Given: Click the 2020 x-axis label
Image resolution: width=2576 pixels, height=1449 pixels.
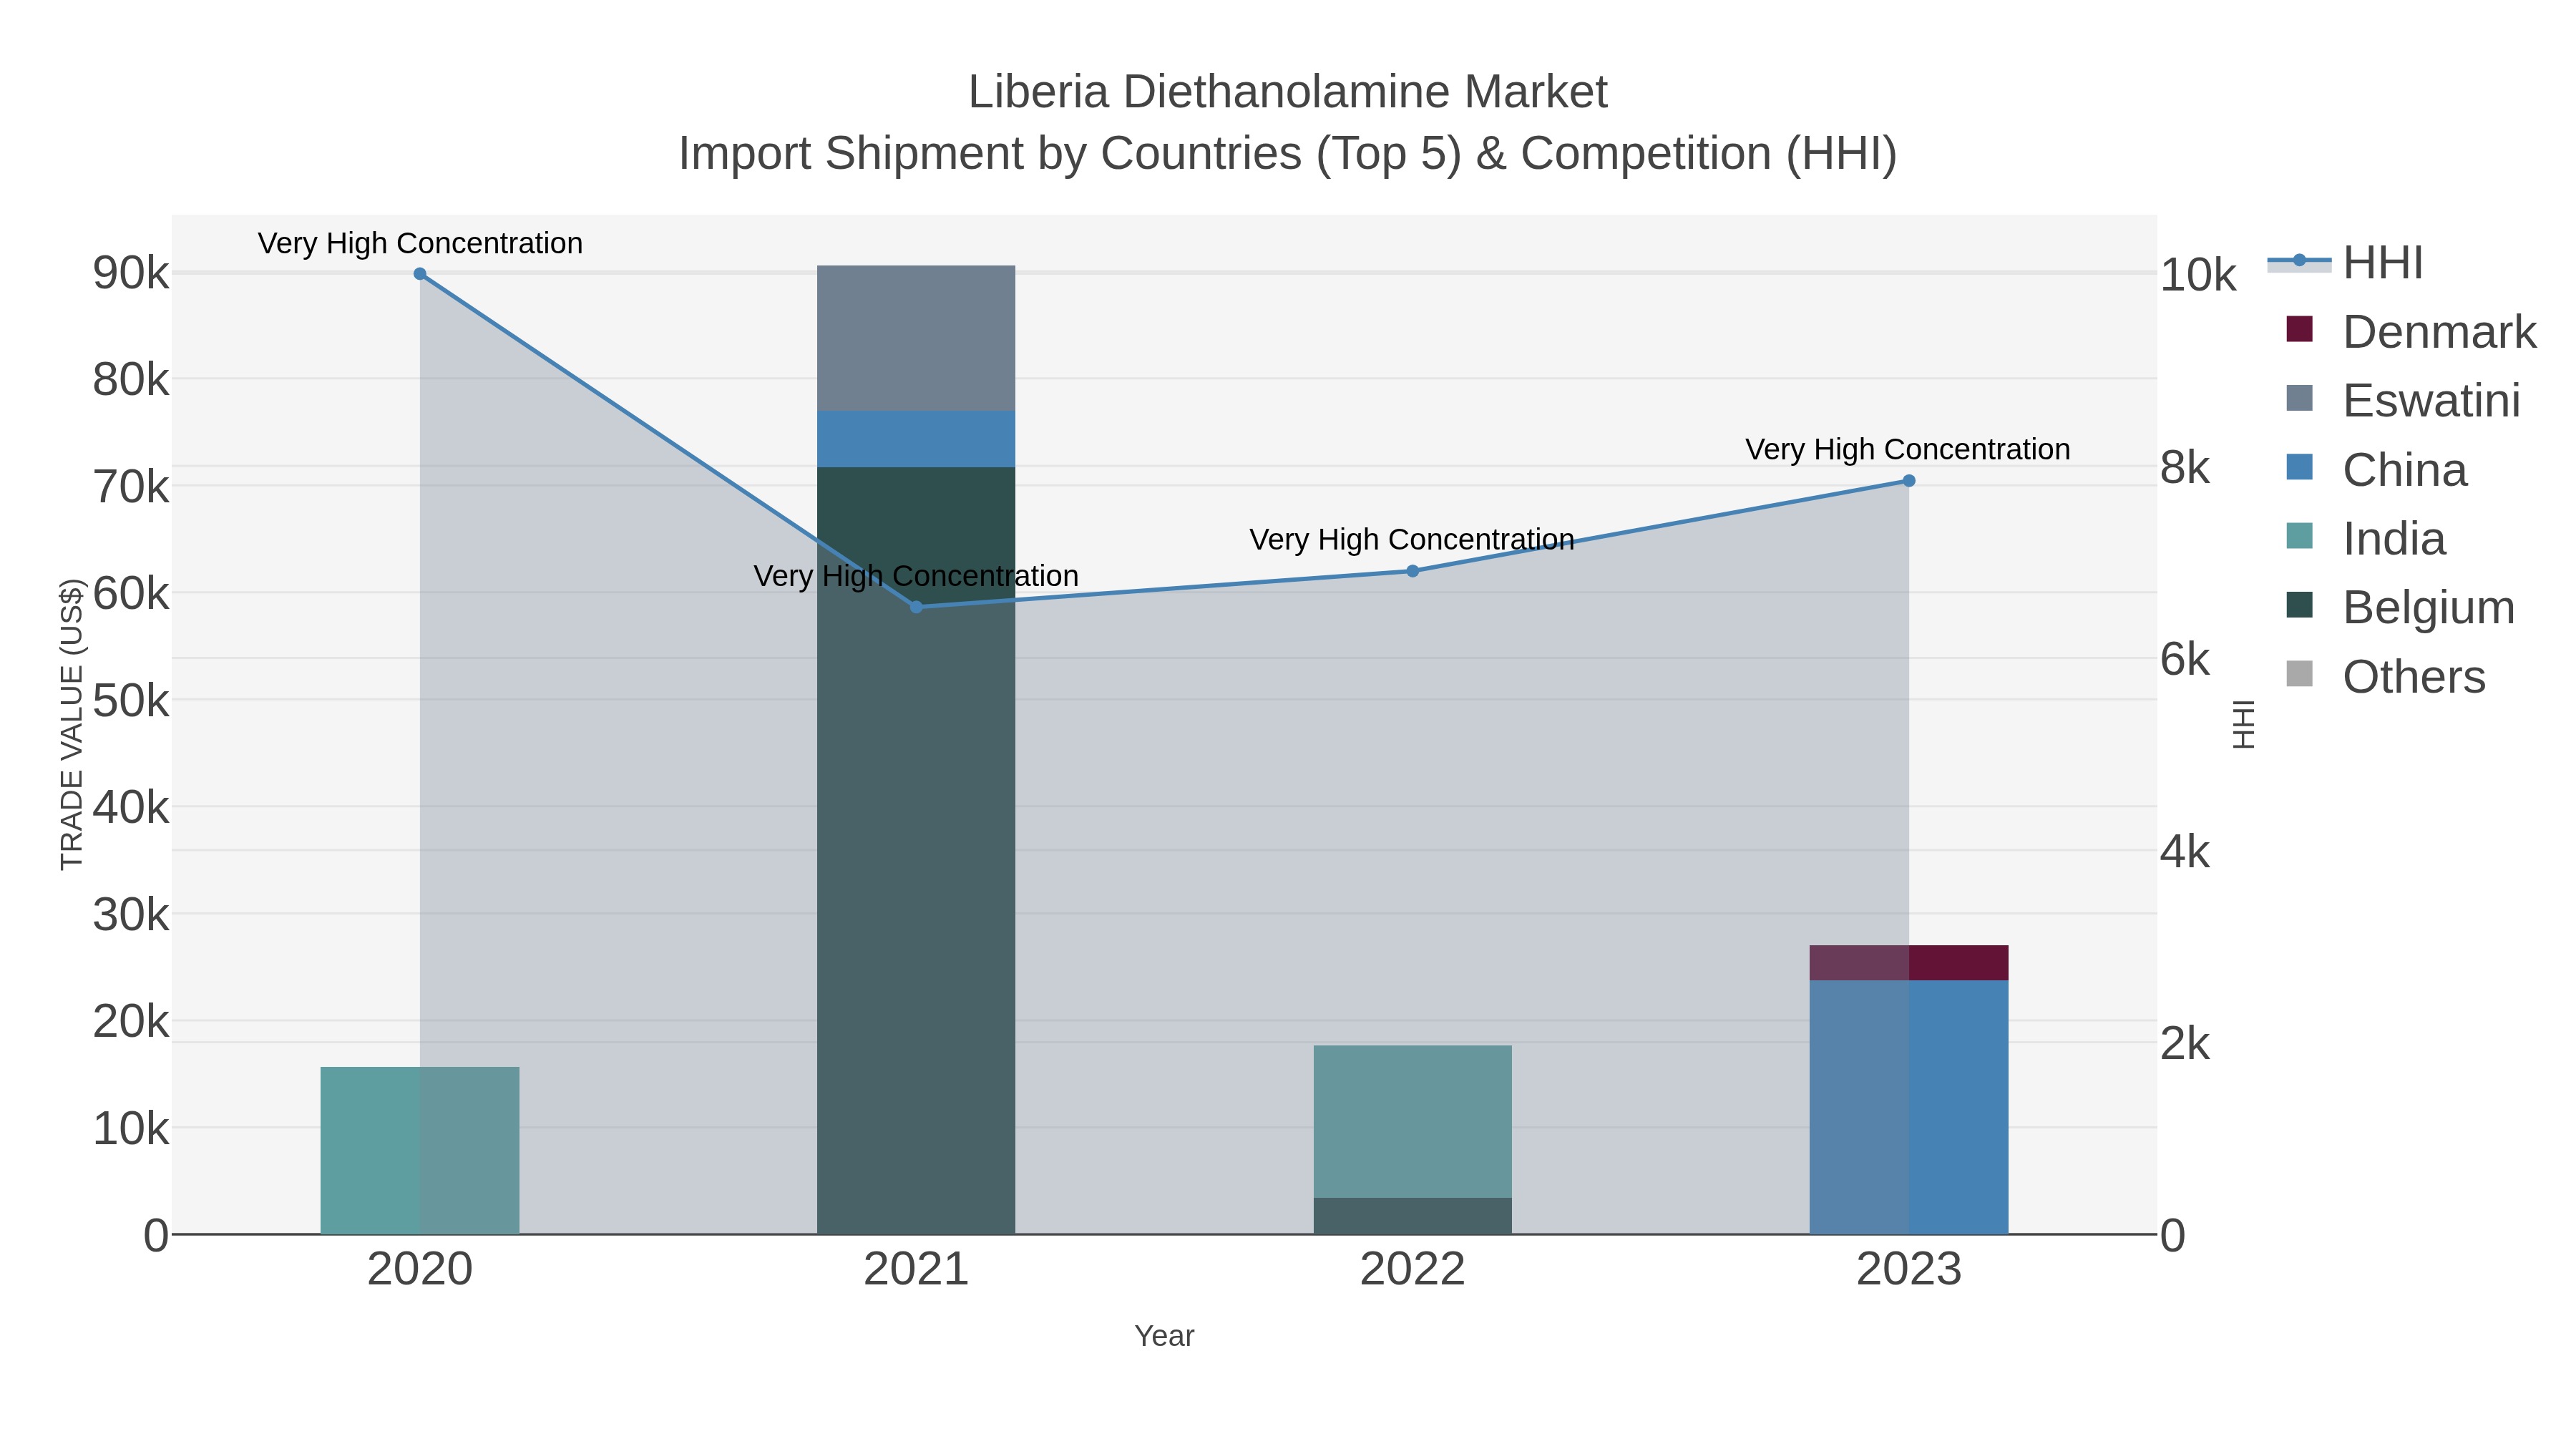Looking at the screenshot, I should pyautogui.click(x=420, y=1270).
